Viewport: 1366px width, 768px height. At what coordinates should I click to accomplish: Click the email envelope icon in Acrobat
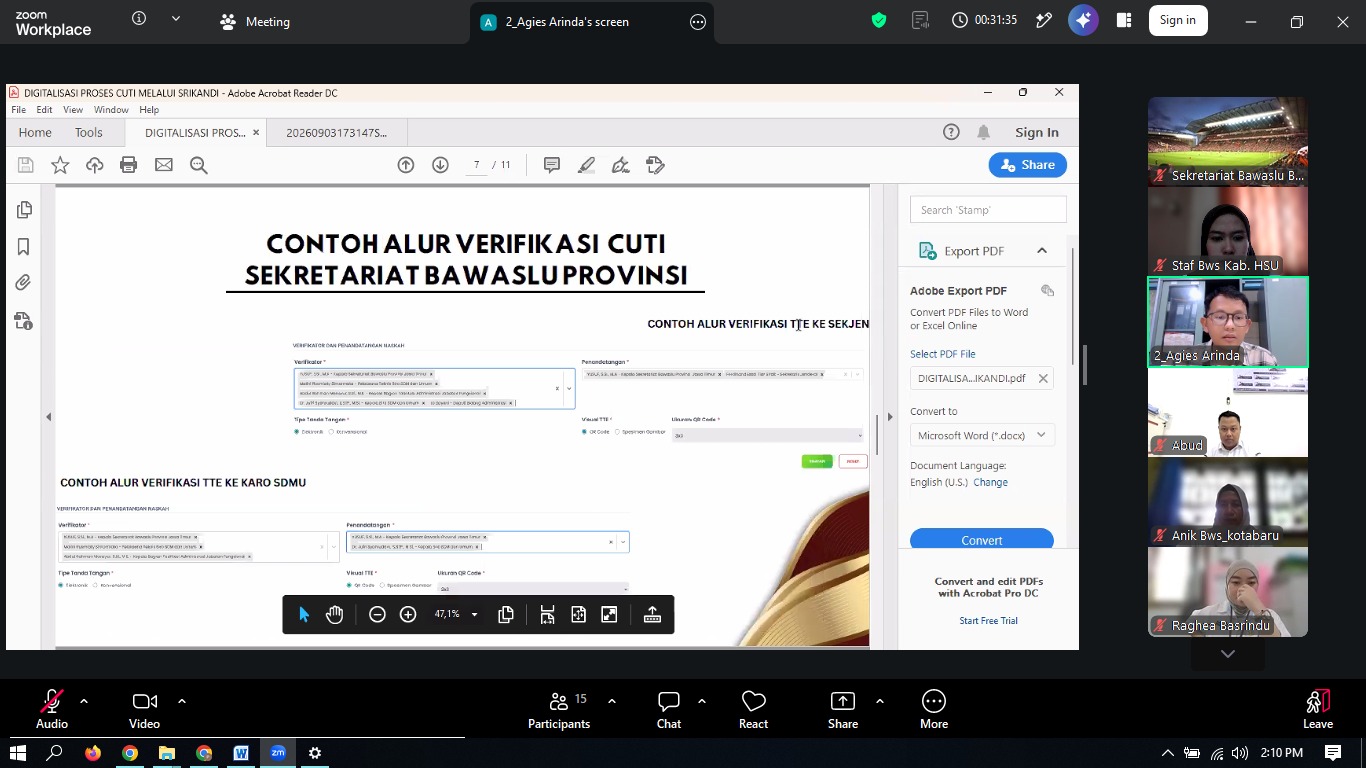coord(164,165)
